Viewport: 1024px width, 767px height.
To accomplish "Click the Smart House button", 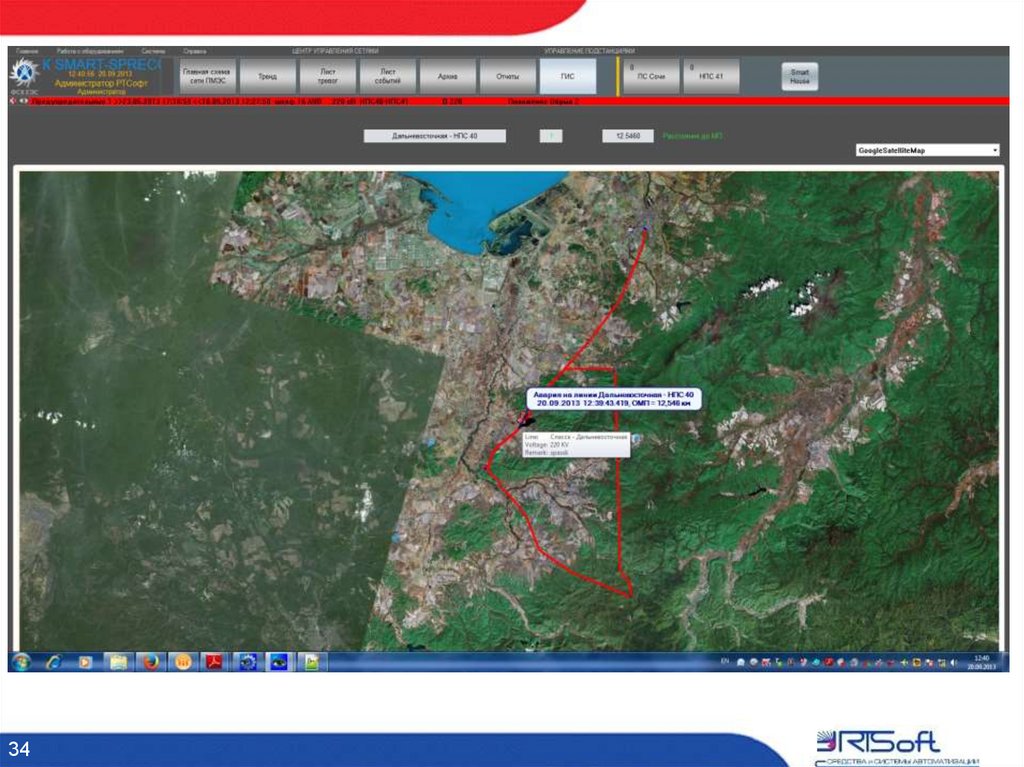I will tap(799, 76).
